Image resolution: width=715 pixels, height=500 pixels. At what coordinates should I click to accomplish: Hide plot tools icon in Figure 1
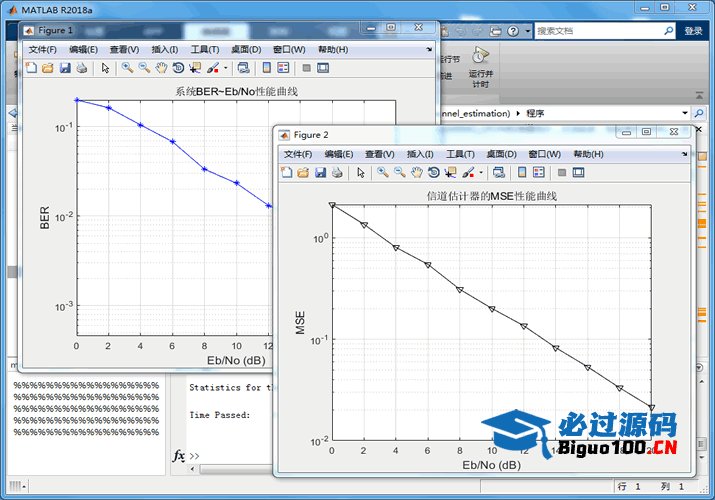(306, 68)
